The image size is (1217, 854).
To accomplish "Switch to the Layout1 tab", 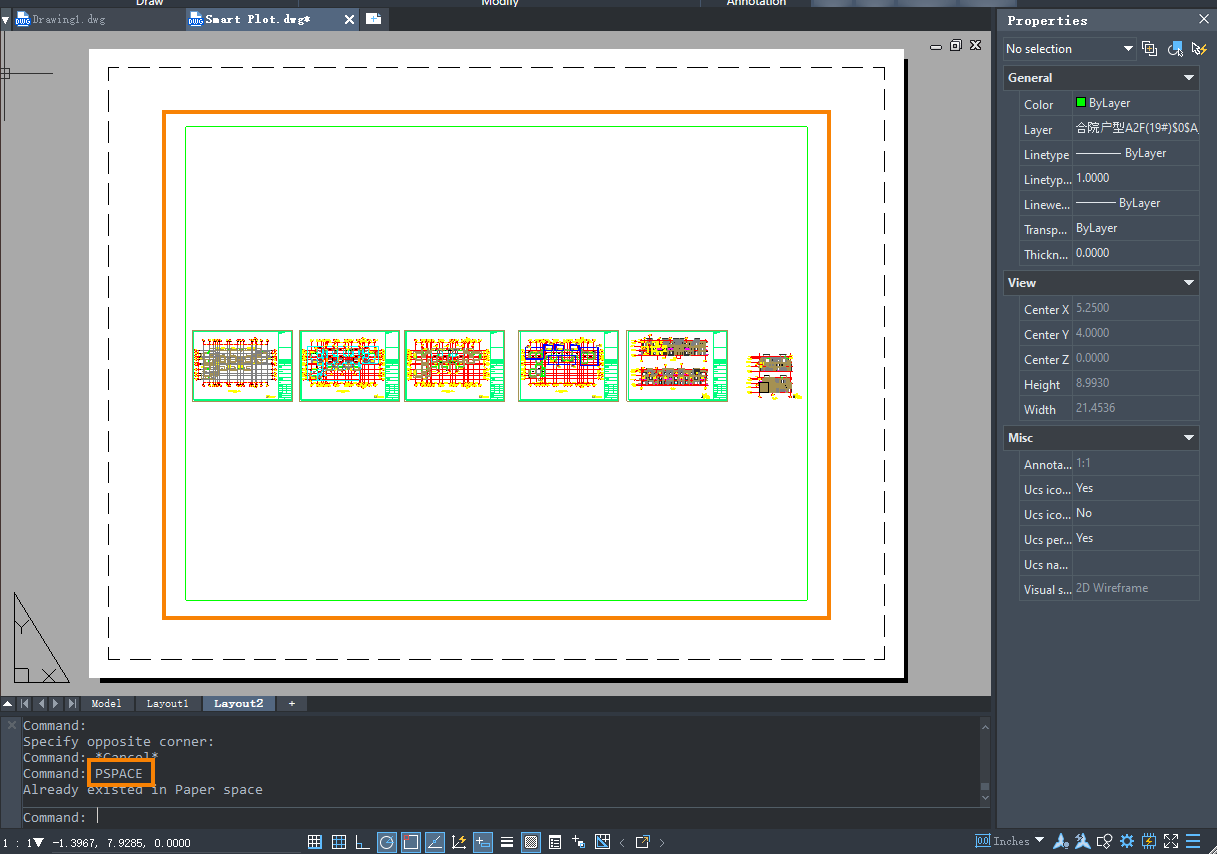I will [168, 704].
